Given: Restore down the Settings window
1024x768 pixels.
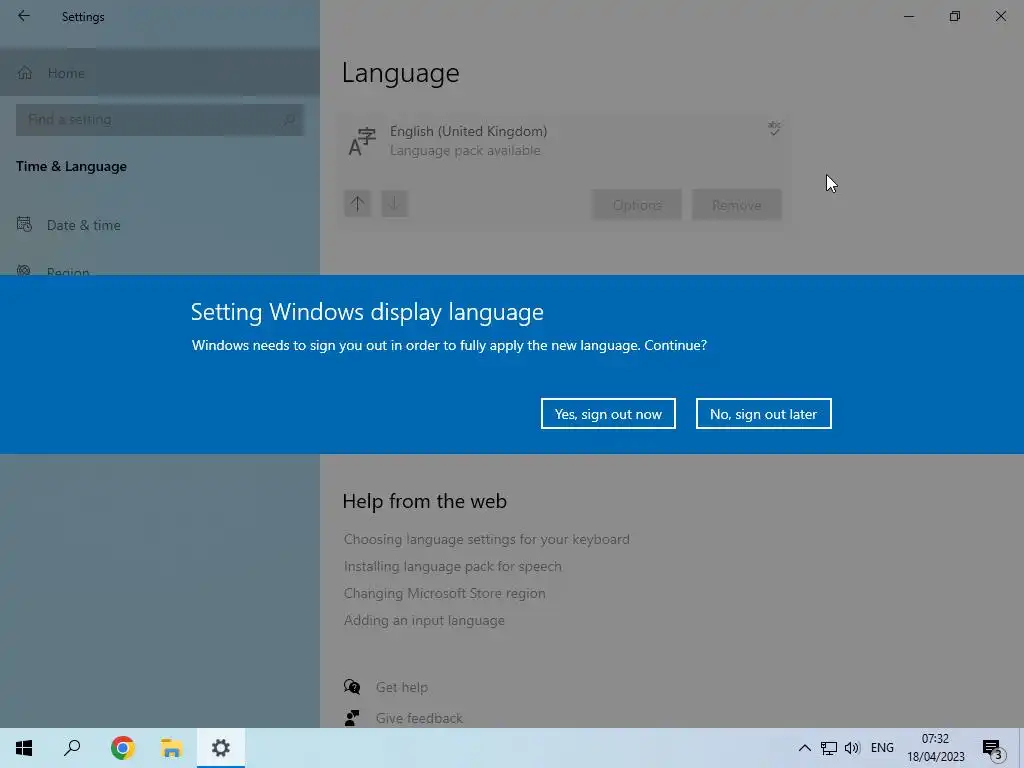Looking at the screenshot, I should click(x=955, y=16).
